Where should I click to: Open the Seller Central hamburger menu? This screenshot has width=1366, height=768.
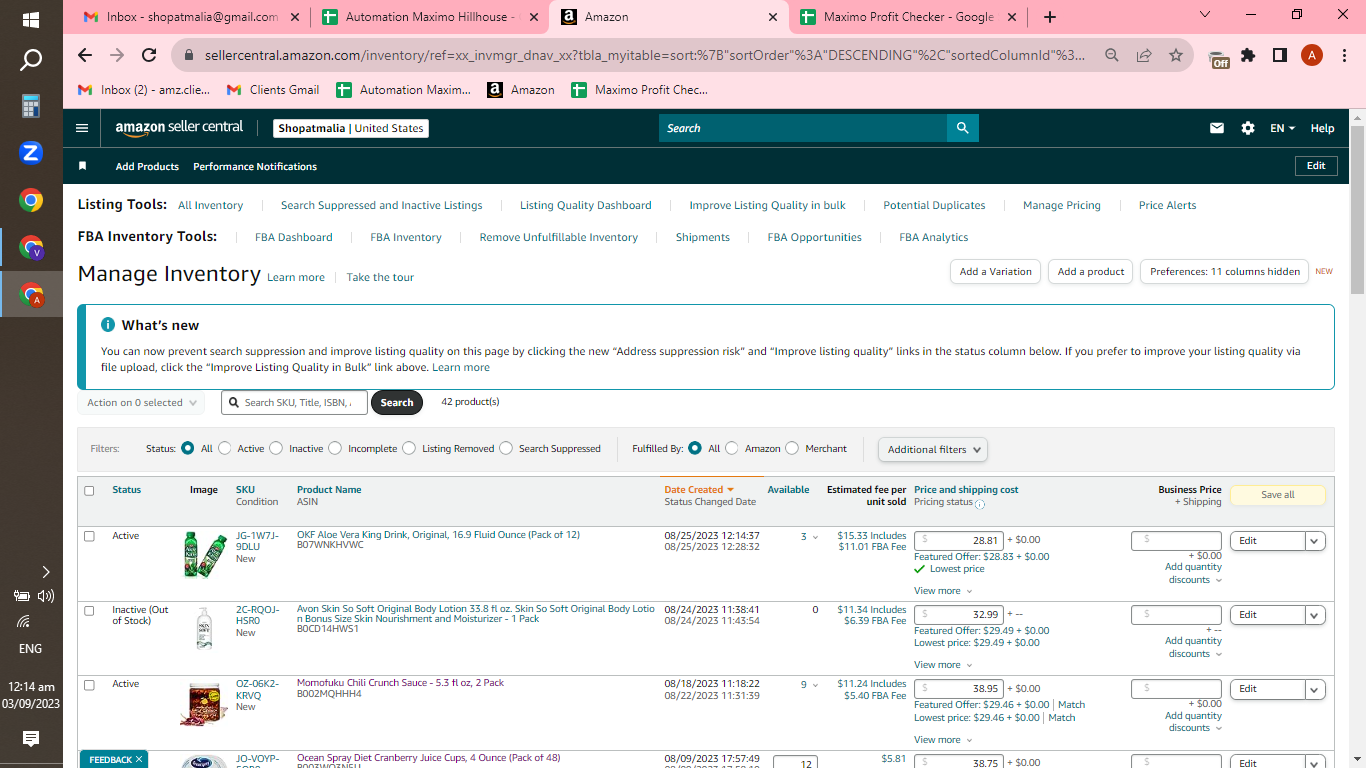click(82, 128)
